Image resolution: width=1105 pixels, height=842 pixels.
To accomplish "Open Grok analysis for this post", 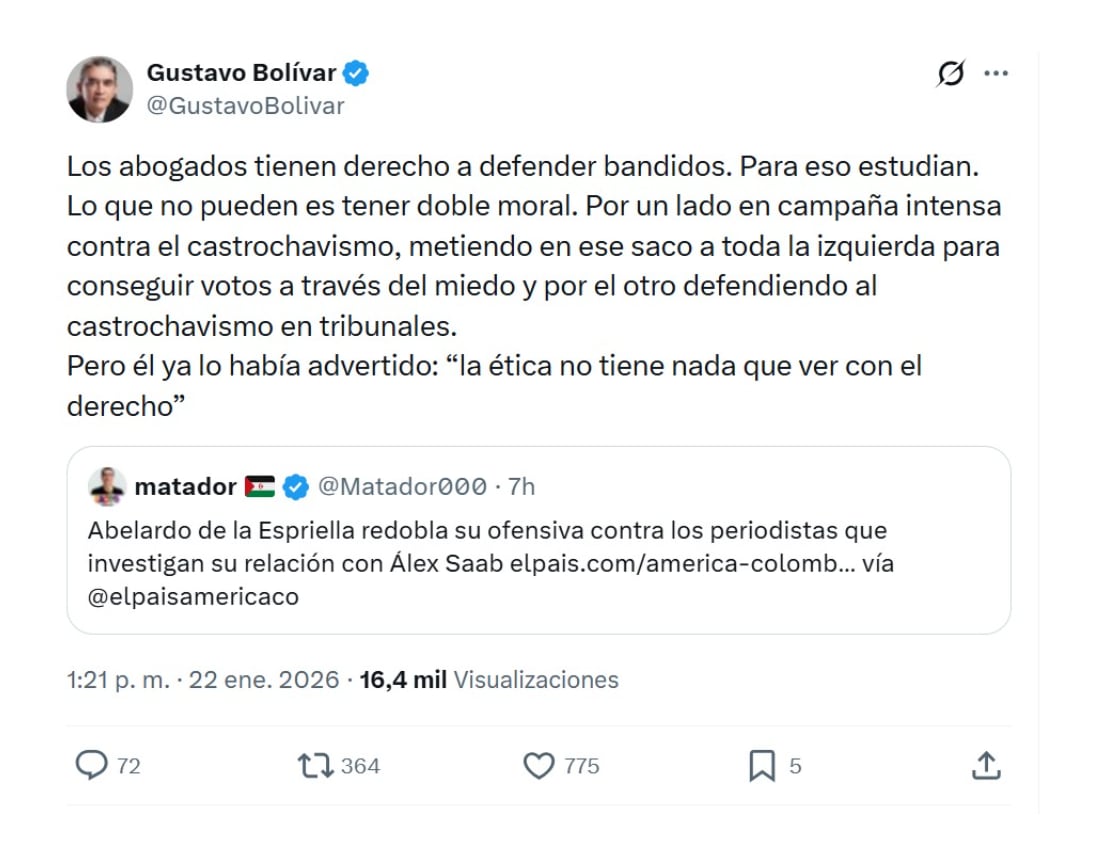I will click(953, 72).
